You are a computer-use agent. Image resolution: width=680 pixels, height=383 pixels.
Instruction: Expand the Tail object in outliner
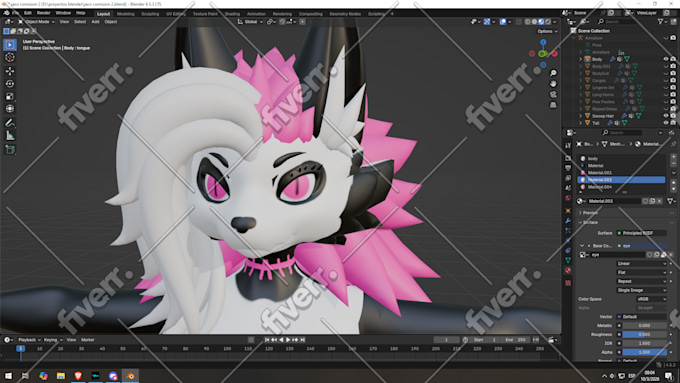581,123
